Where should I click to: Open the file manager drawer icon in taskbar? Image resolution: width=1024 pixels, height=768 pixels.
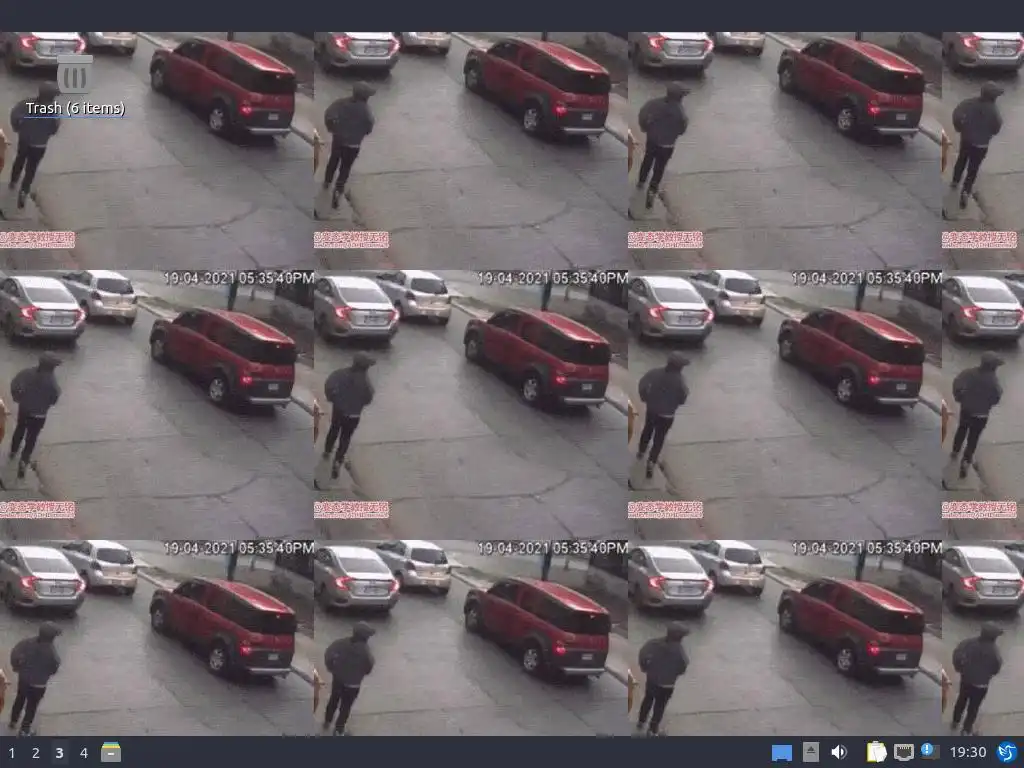coord(111,752)
